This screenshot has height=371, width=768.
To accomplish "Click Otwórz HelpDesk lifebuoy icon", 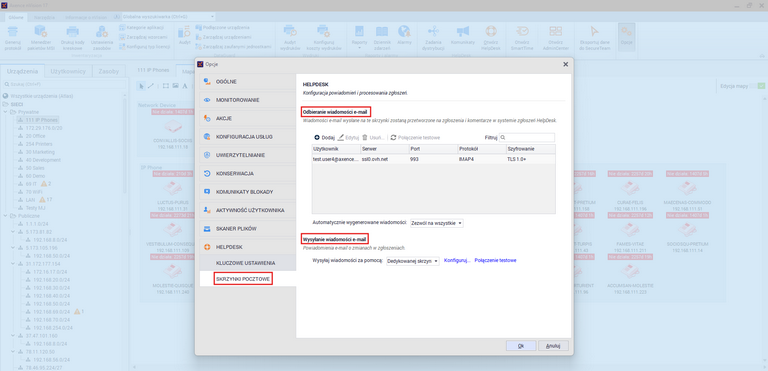I will (491, 32).
